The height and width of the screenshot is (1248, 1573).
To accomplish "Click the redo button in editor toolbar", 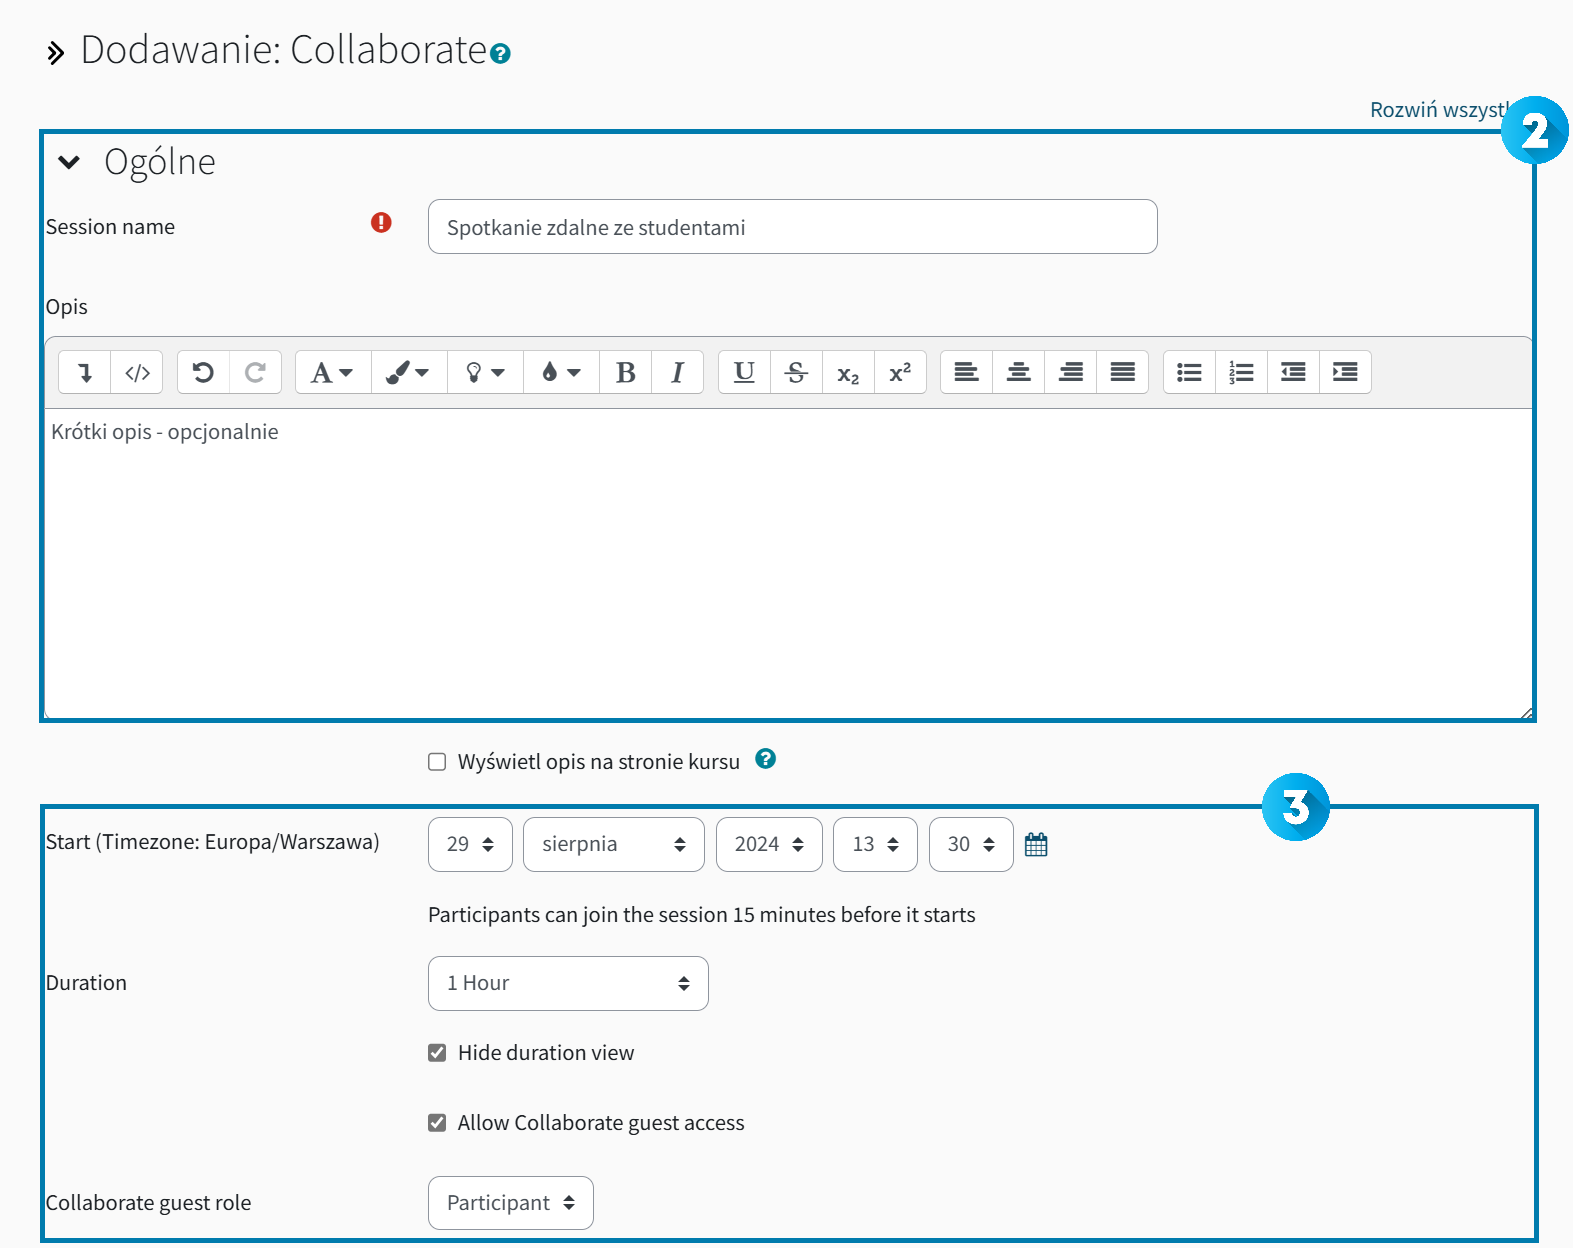I will (255, 372).
